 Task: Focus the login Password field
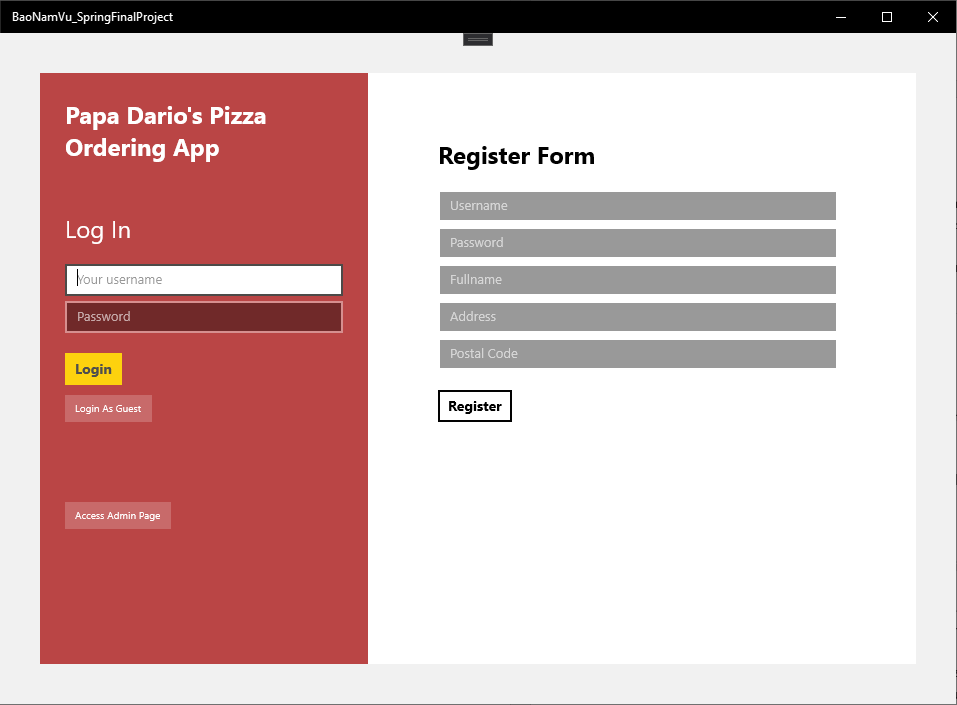(x=204, y=317)
